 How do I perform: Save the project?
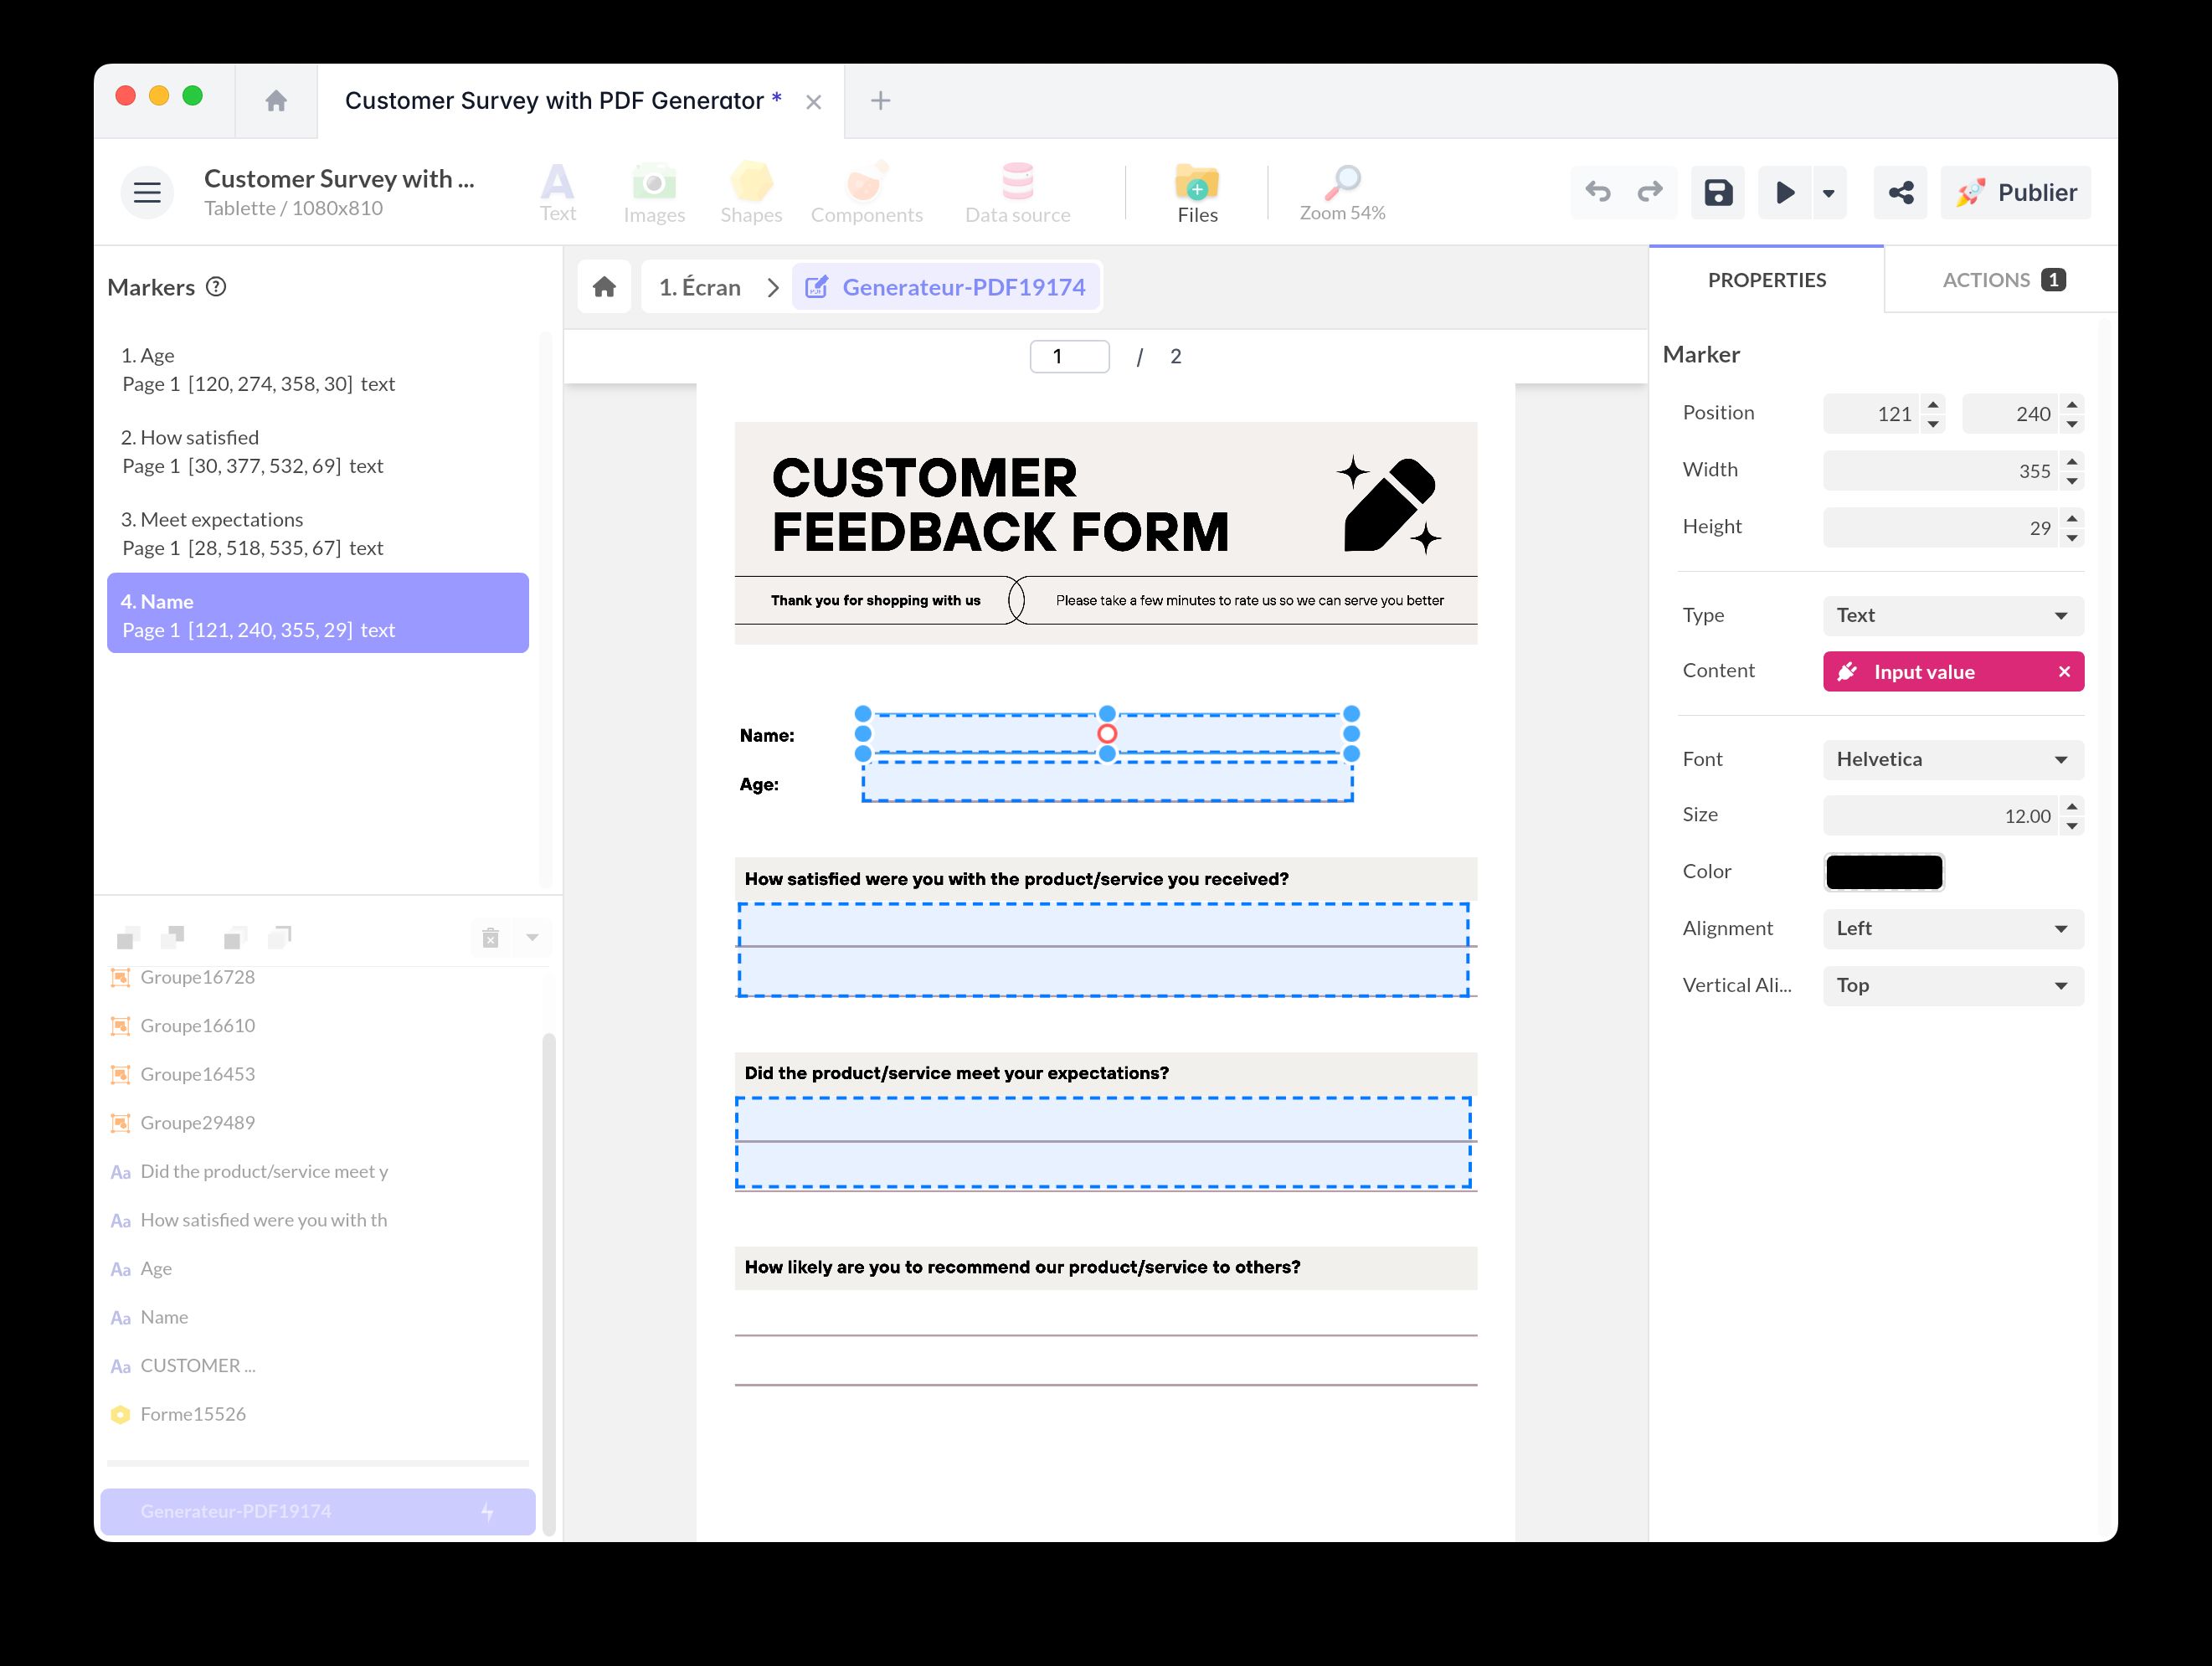pyautogui.click(x=1717, y=192)
